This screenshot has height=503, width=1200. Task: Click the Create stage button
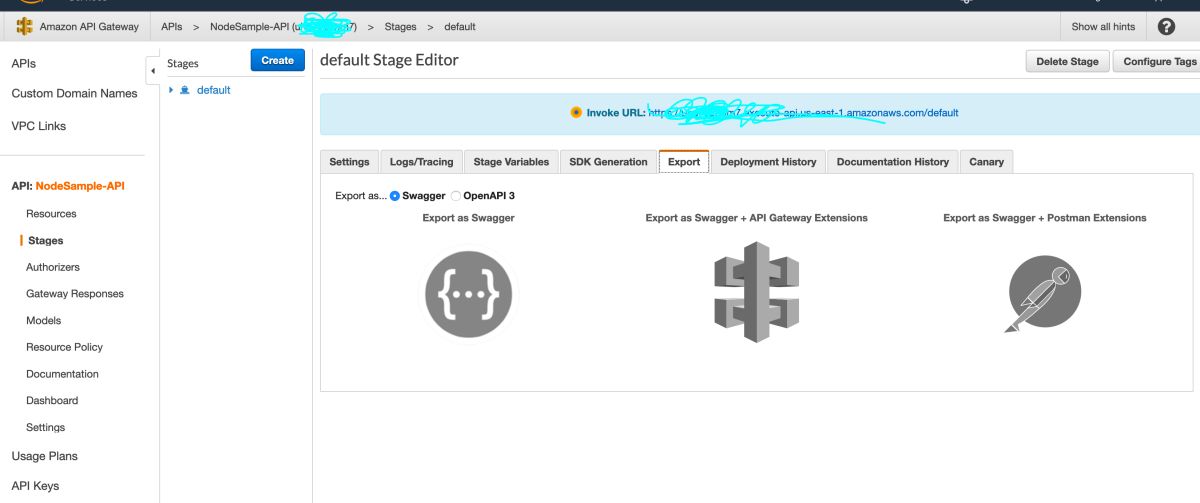pos(277,60)
